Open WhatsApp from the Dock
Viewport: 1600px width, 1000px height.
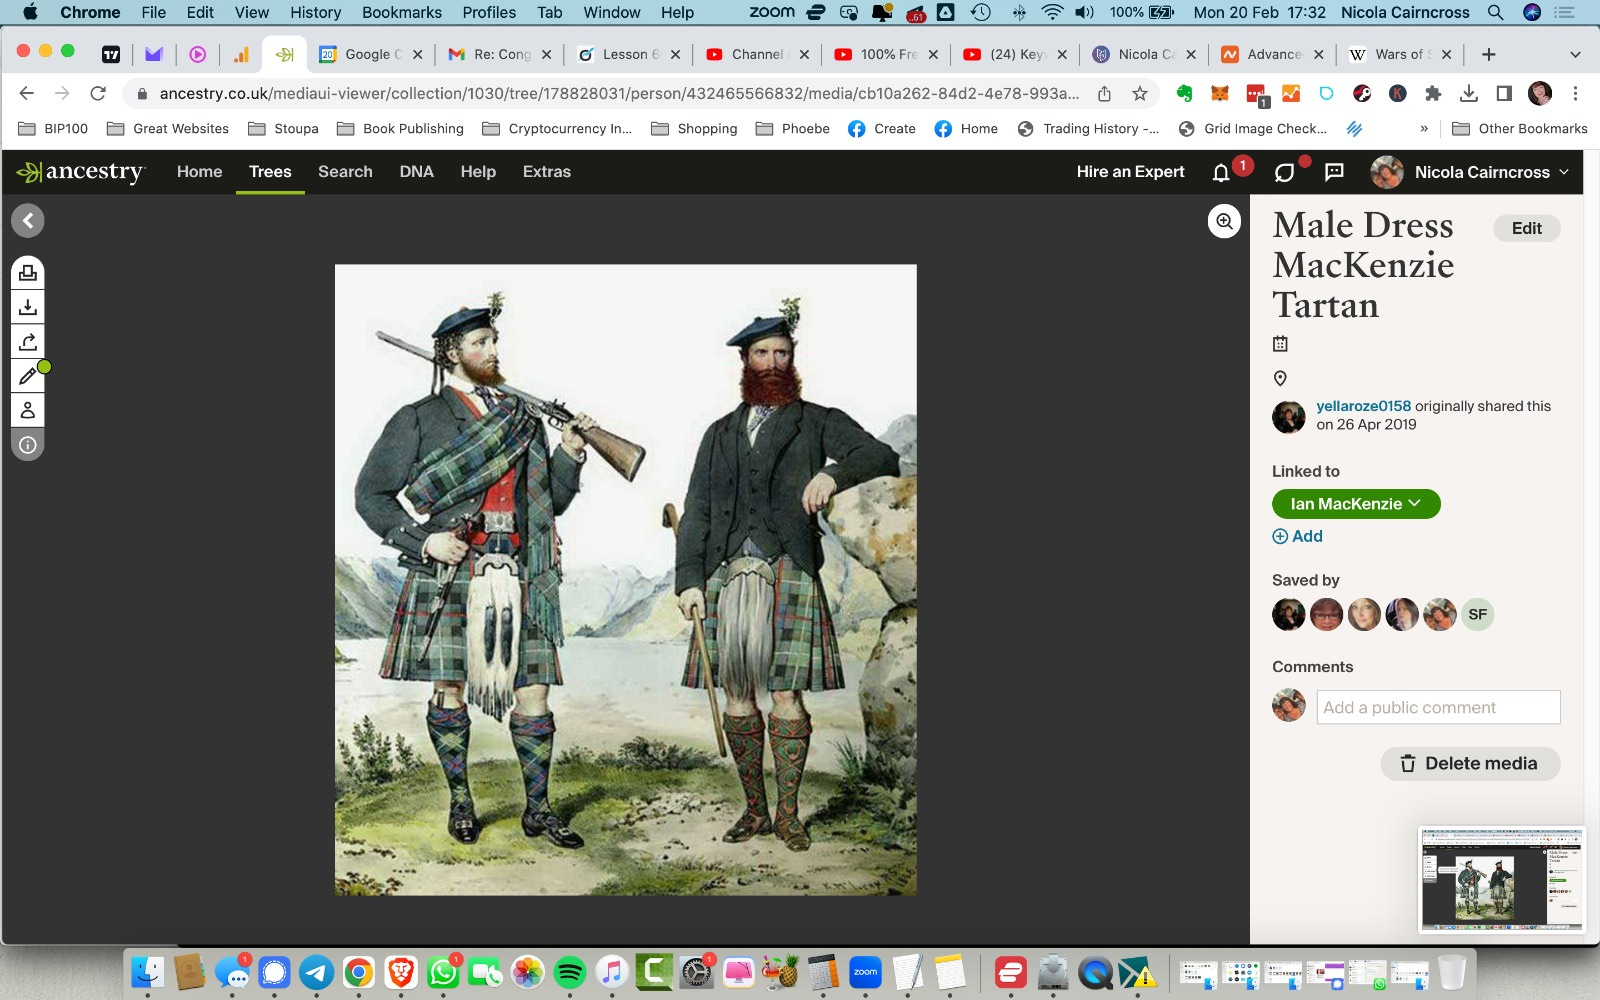[x=443, y=972]
